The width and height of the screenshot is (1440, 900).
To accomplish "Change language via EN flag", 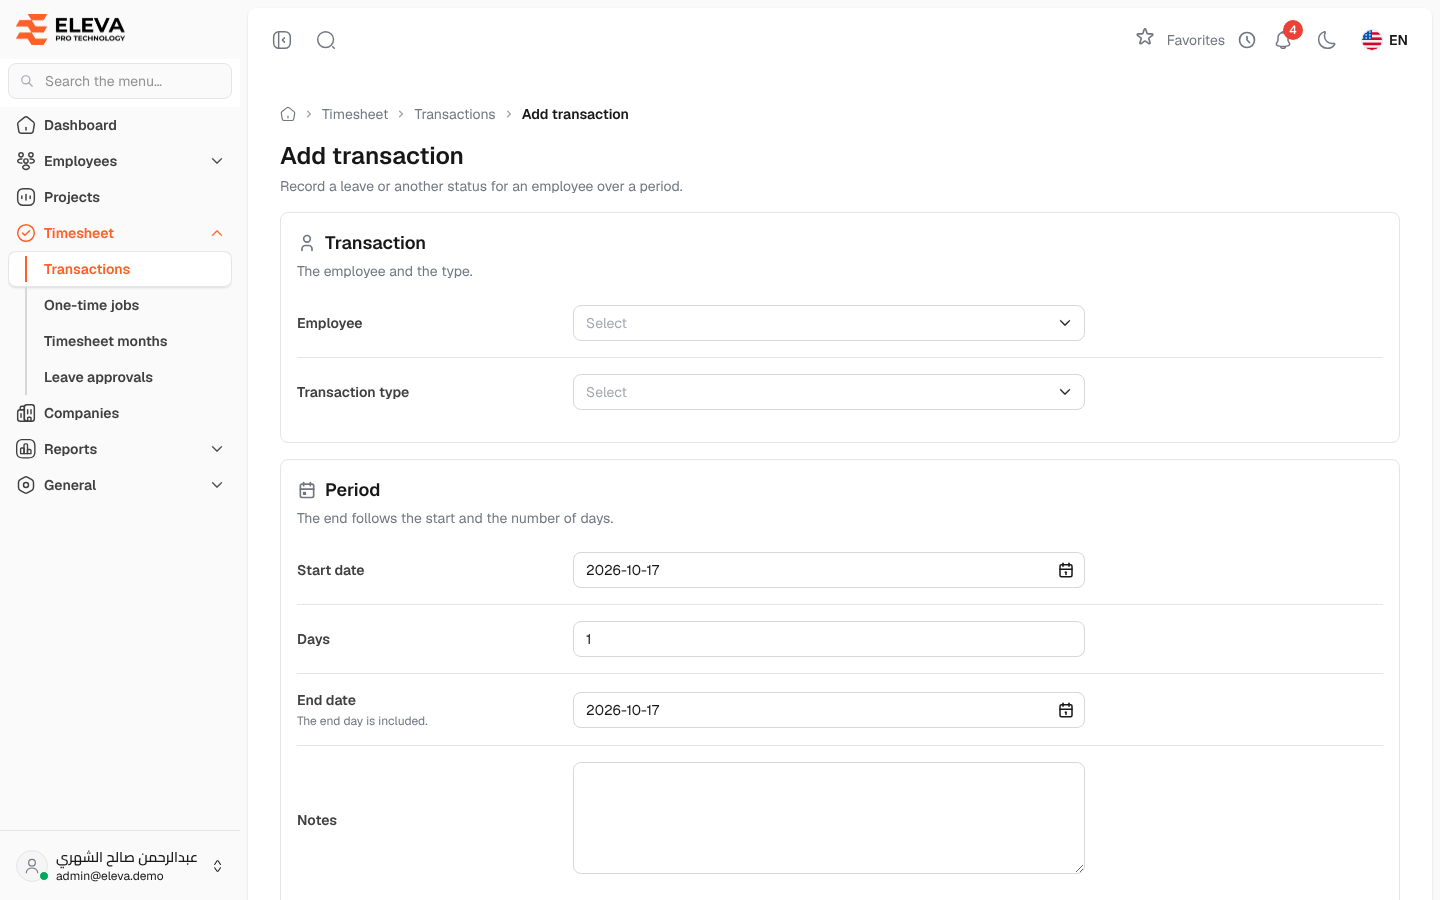I will (1385, 40).
